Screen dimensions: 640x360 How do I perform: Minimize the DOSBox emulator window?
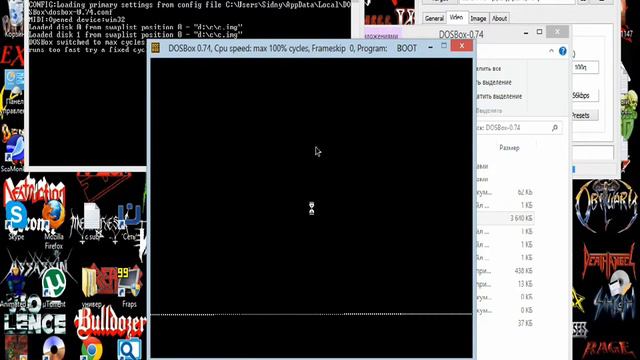pyautogui.click(x=430, y=47)
